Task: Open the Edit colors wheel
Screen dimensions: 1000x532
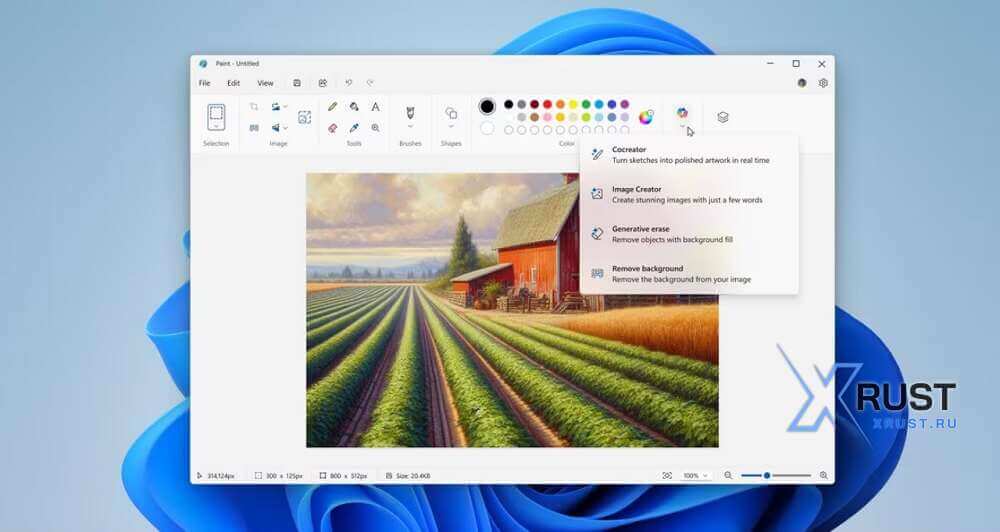Action: [x=646, y=117]
